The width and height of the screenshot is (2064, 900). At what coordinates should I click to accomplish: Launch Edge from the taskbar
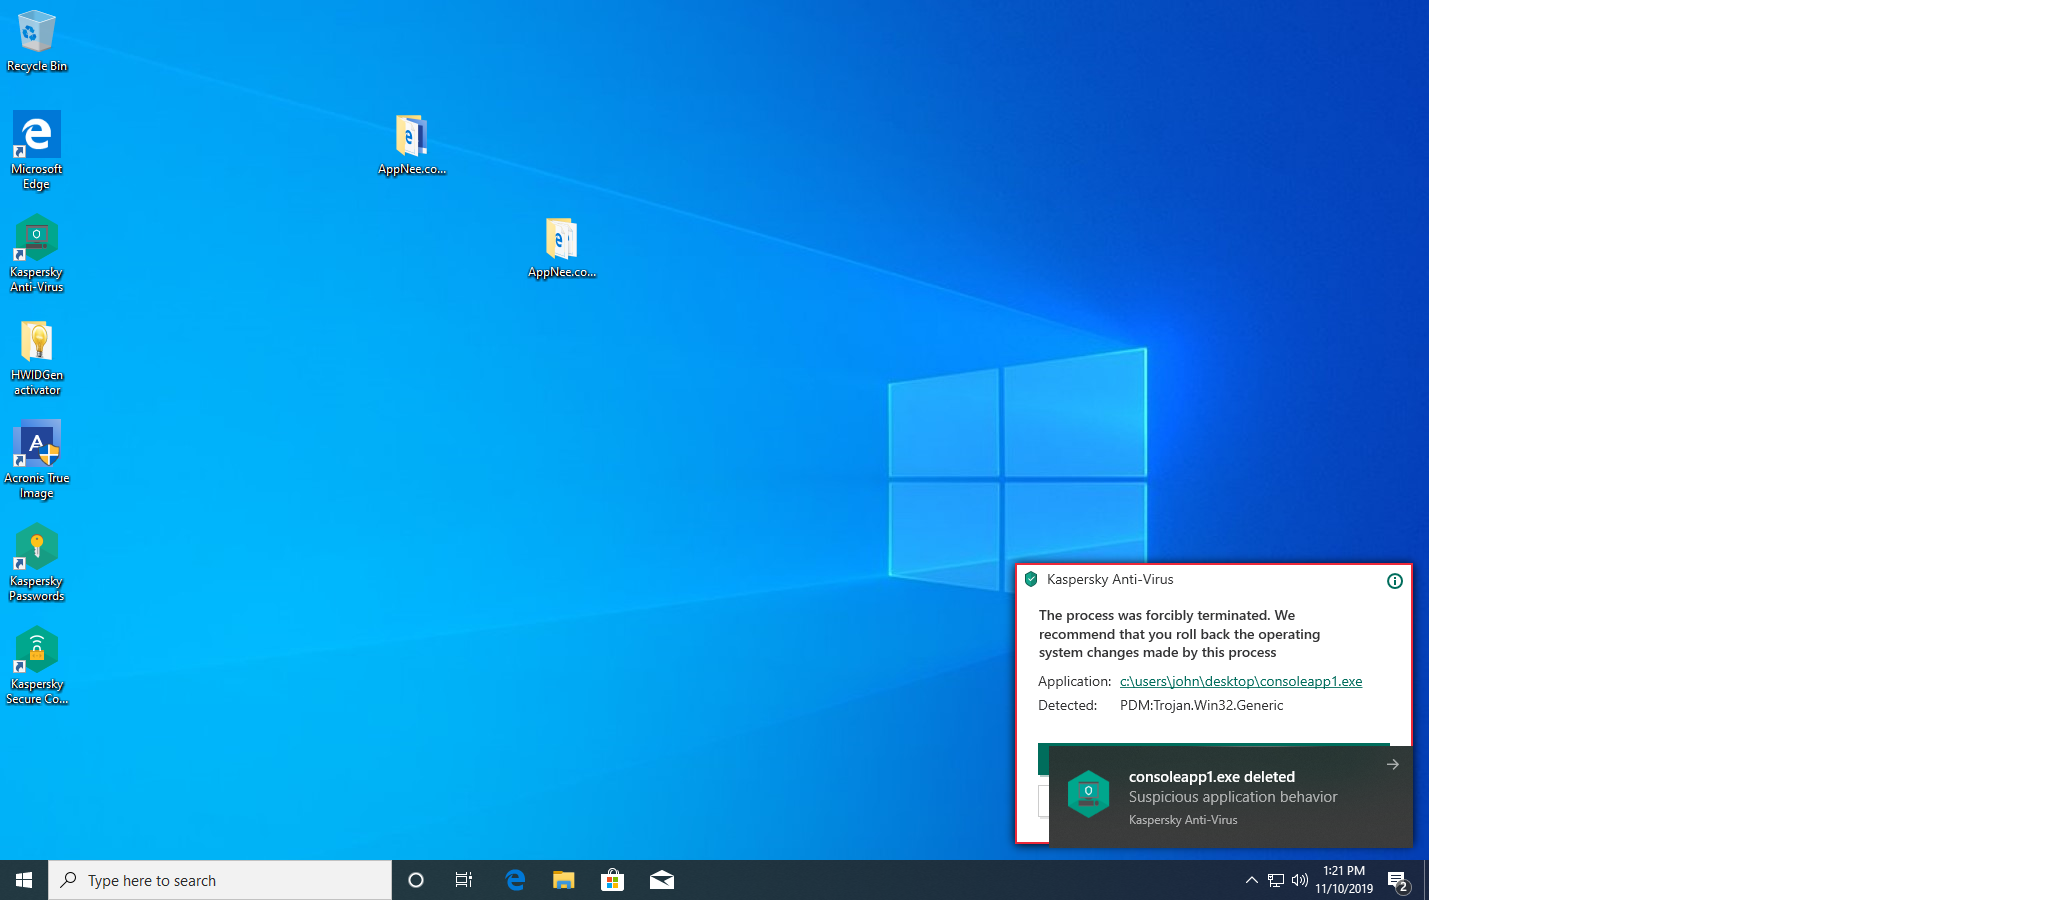pyautogui.click(x=515, y=880)
